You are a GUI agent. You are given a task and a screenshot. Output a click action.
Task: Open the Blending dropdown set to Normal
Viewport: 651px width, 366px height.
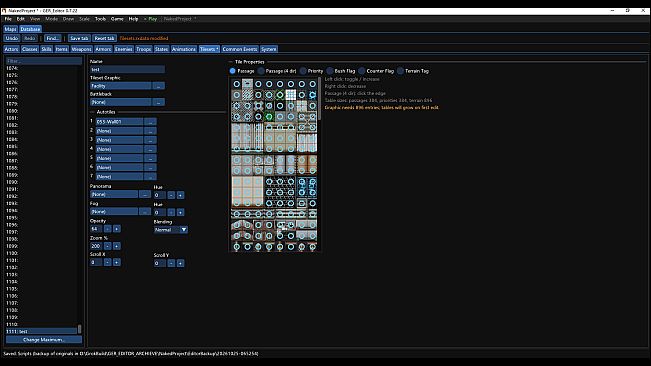coord(171,229)
